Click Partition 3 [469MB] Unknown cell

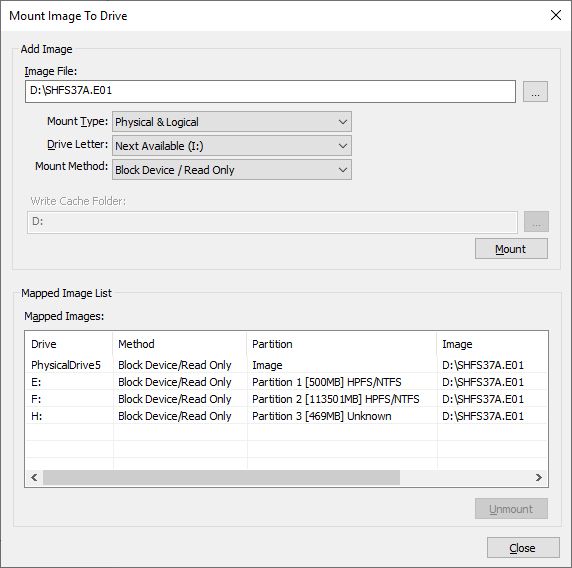click(x=321, y=416)
